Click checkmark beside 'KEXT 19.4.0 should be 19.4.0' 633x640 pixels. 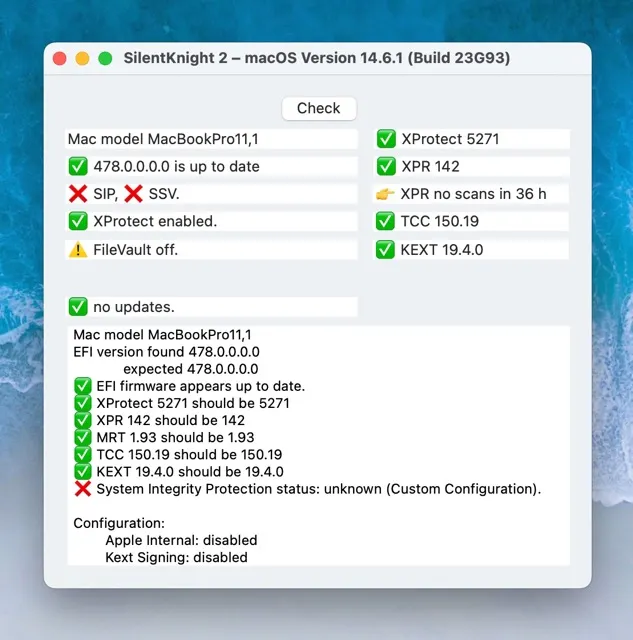click(83, 472)
